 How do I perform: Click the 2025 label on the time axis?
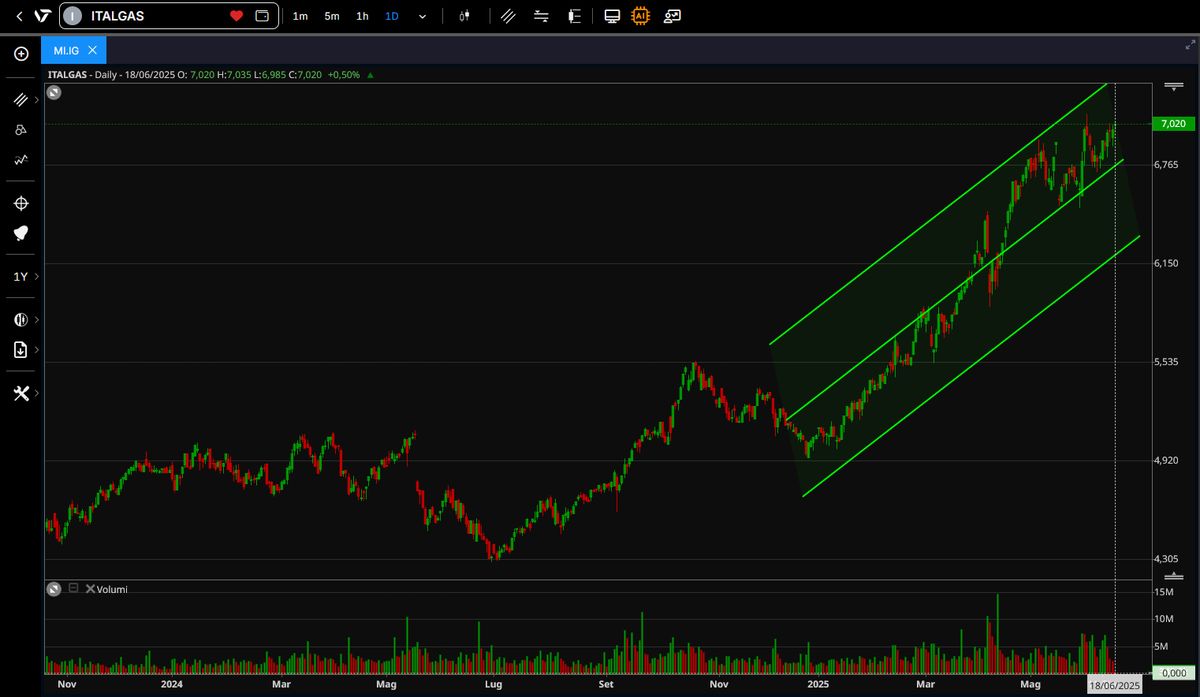pyautogui.click(x=818, y=685)
